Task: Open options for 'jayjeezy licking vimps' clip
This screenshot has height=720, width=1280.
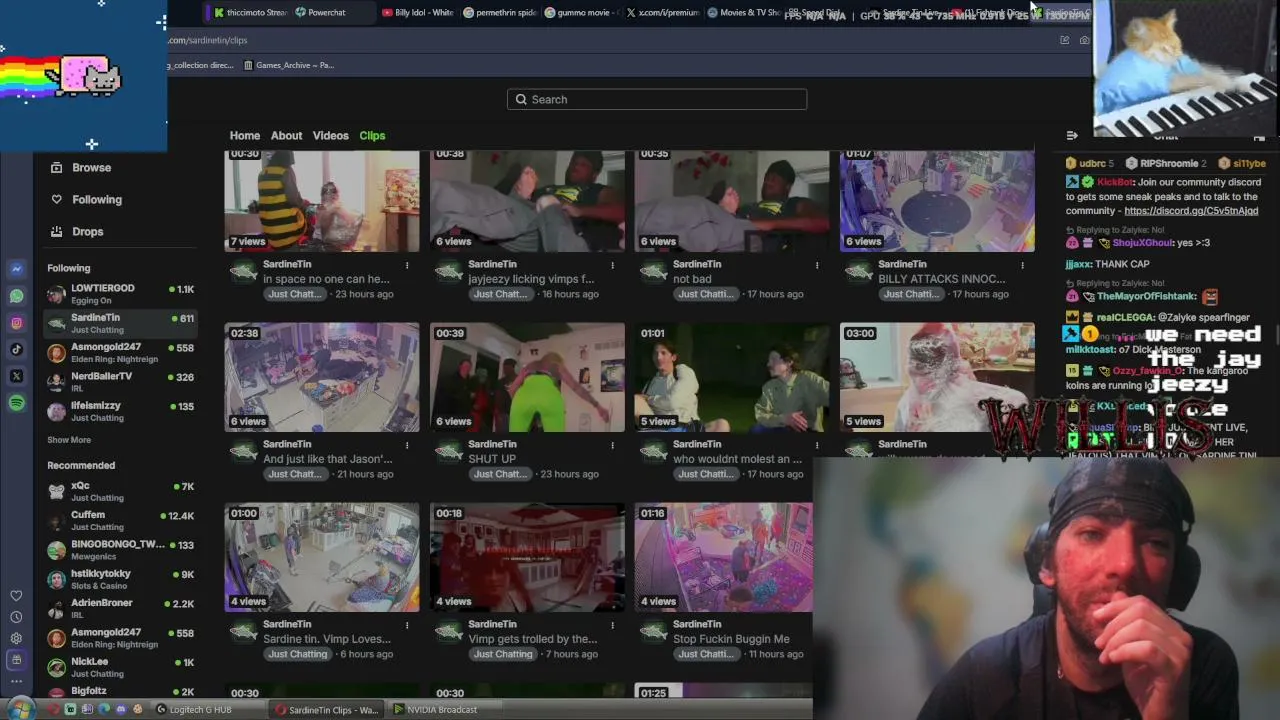Action: tap(612, 265)
